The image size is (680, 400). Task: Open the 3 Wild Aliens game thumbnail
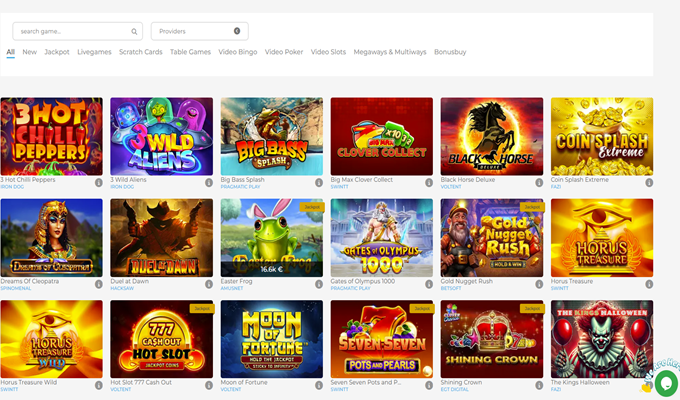(161, 136)
